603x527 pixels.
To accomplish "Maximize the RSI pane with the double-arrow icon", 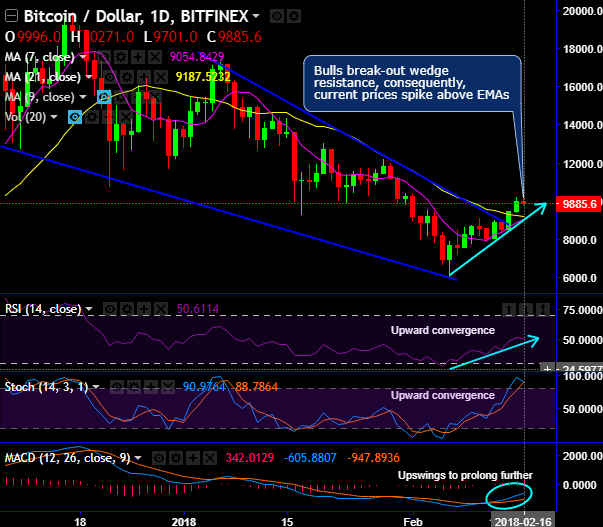I will click(542, 309).
